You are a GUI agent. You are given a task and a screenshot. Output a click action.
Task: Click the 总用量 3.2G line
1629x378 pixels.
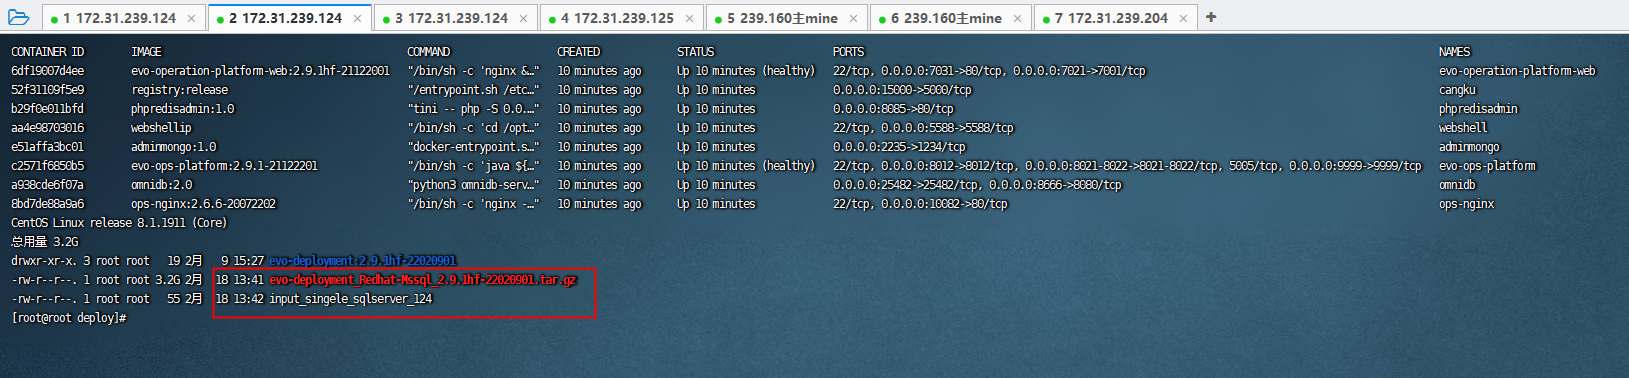pos(45,242)
